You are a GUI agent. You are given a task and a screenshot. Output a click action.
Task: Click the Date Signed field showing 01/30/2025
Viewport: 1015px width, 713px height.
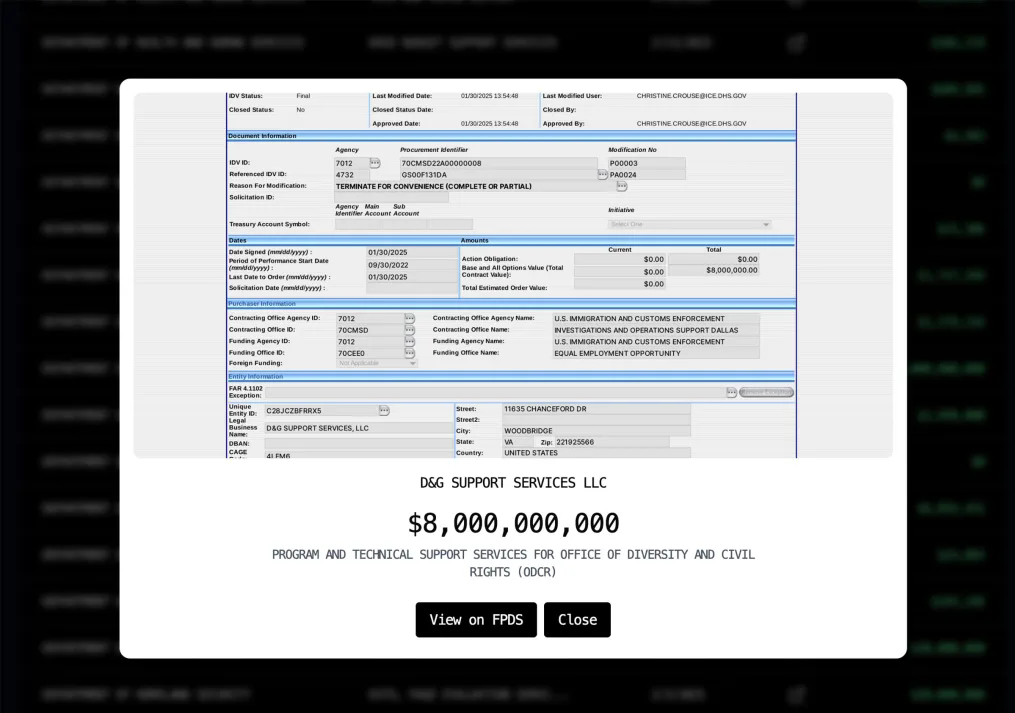[411, 253]
